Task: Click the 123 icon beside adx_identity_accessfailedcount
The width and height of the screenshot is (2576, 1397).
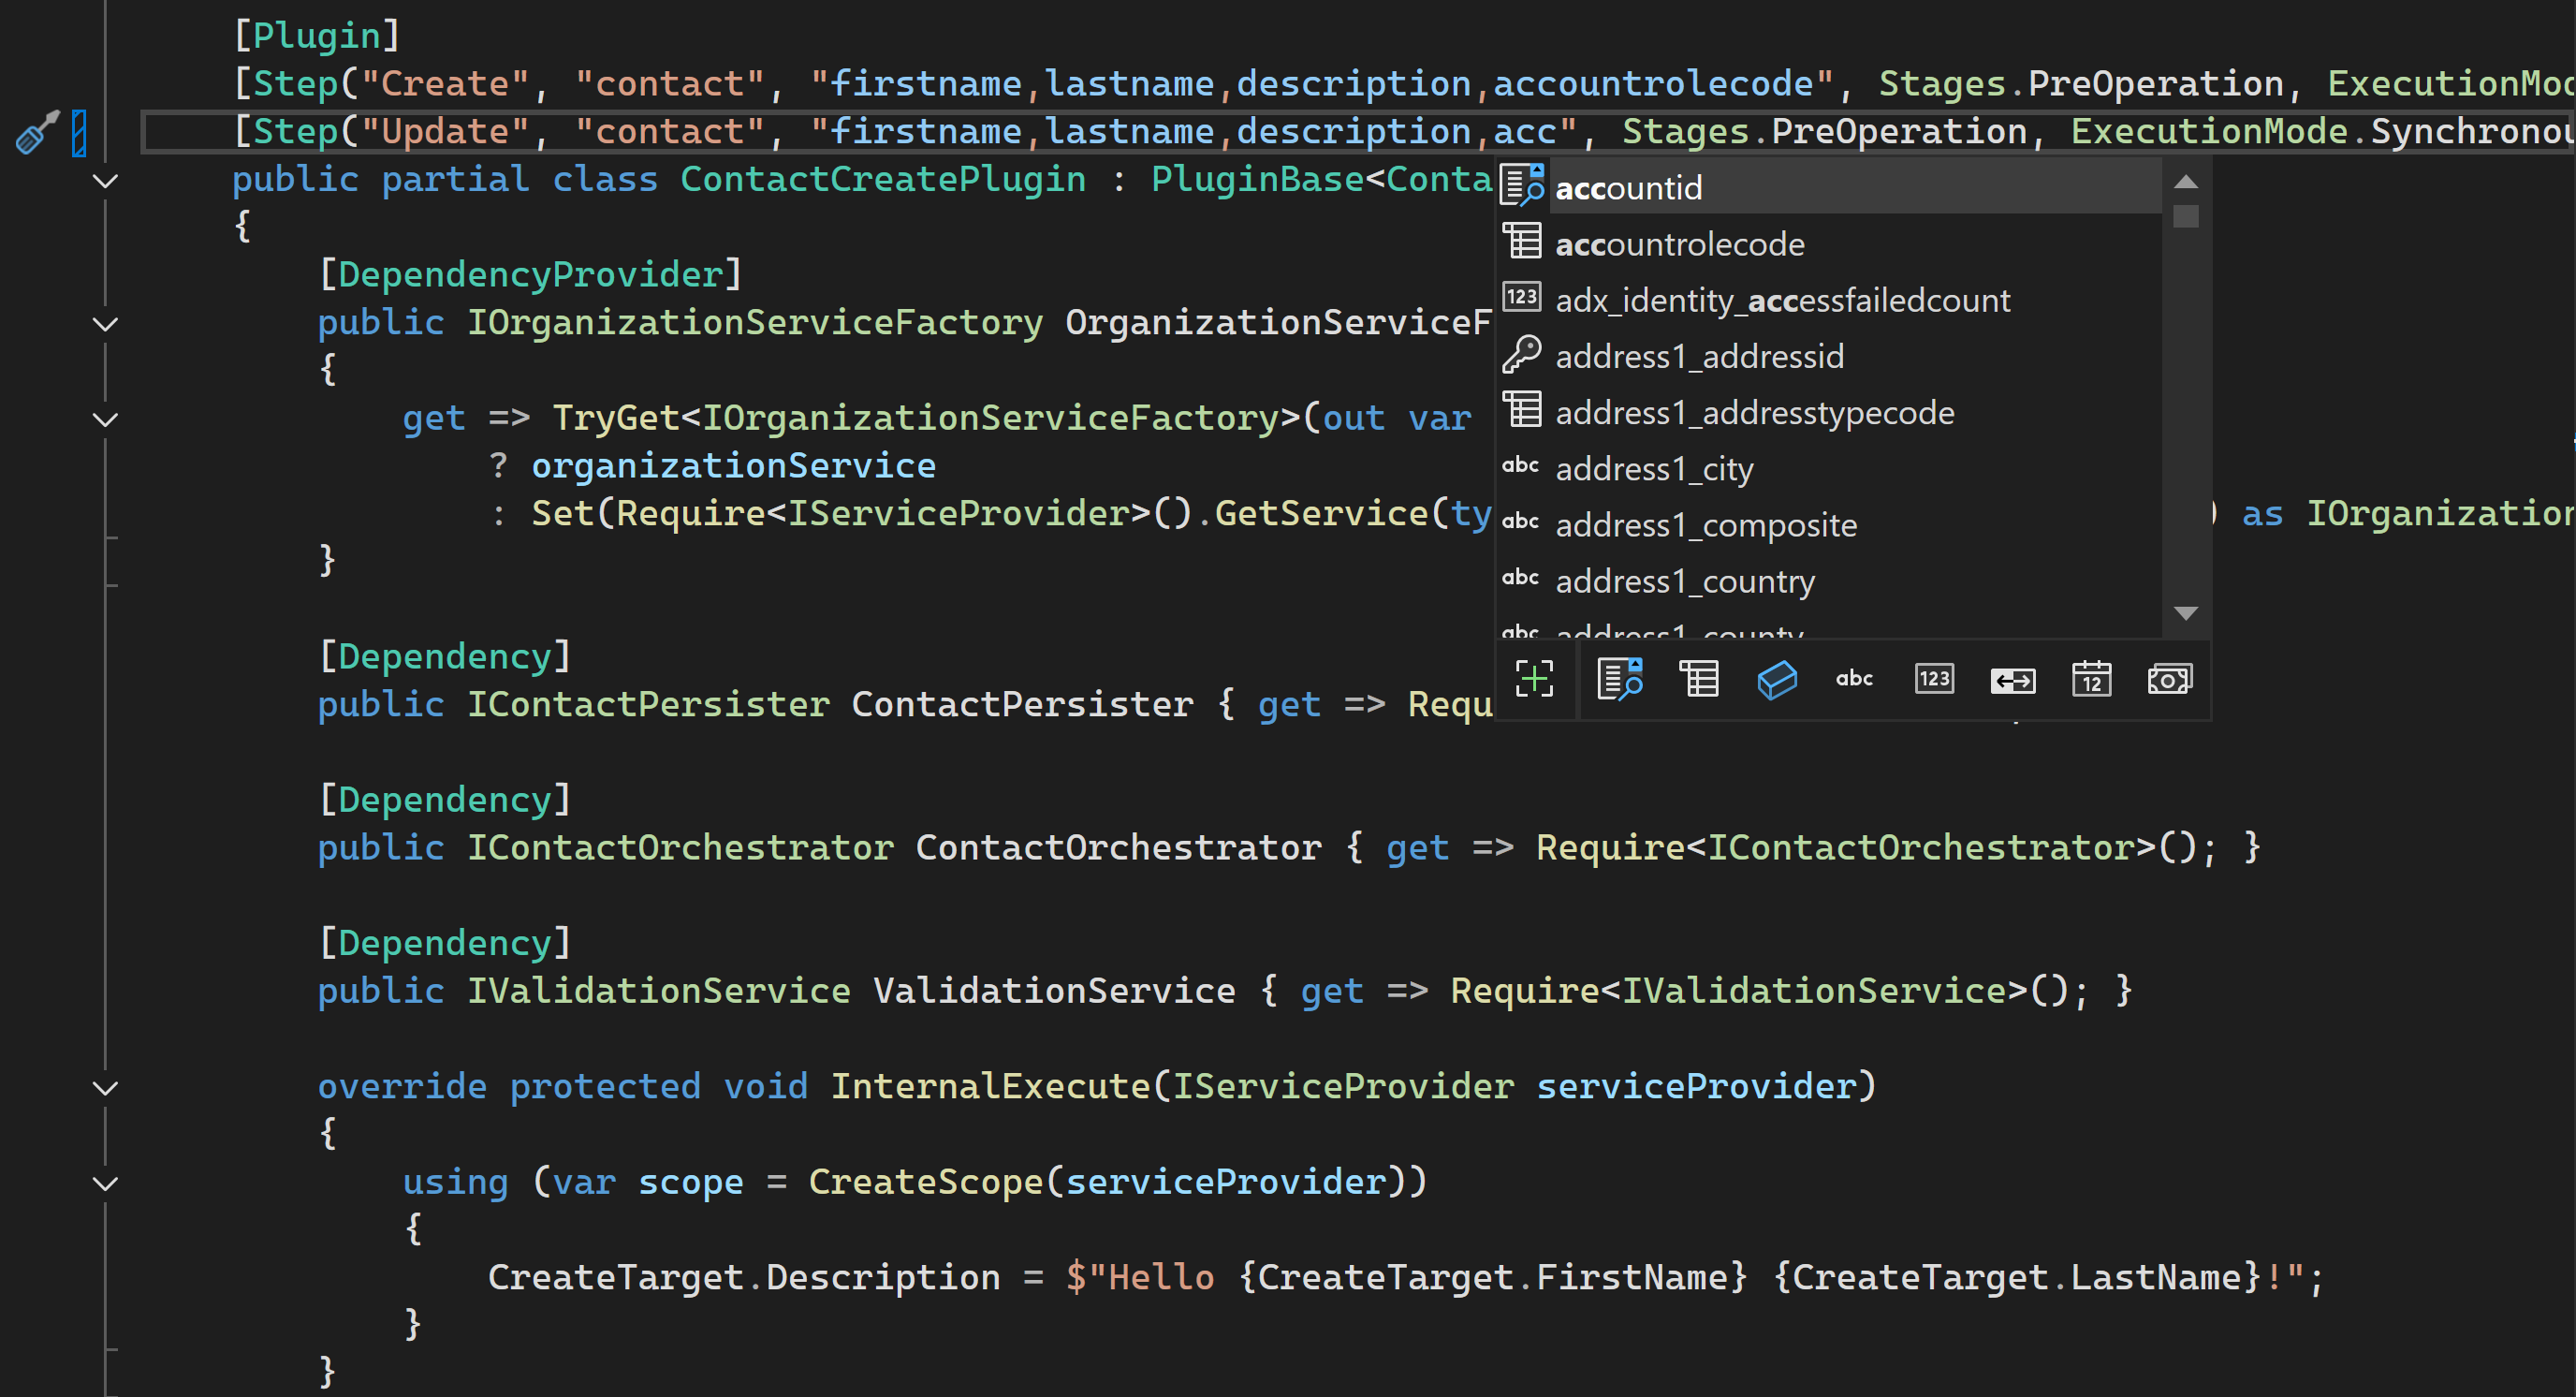Action: (1522, 297)
